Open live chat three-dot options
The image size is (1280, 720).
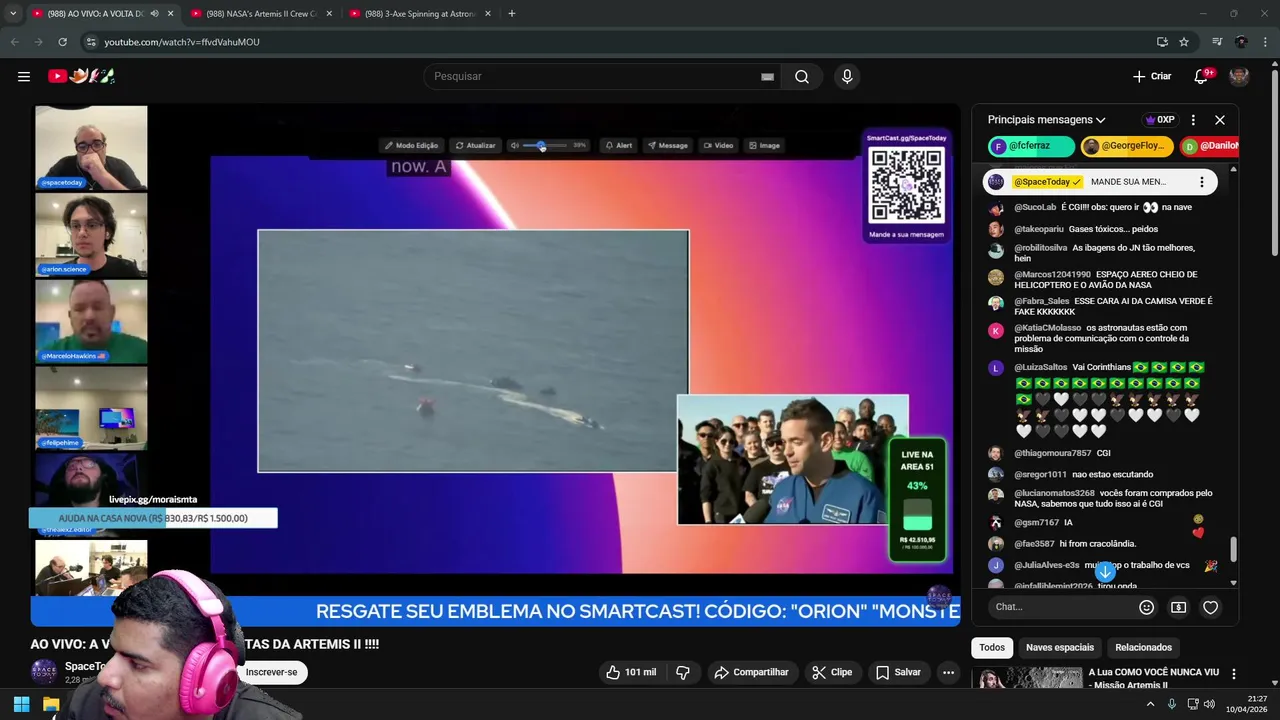coord(1193,120)
